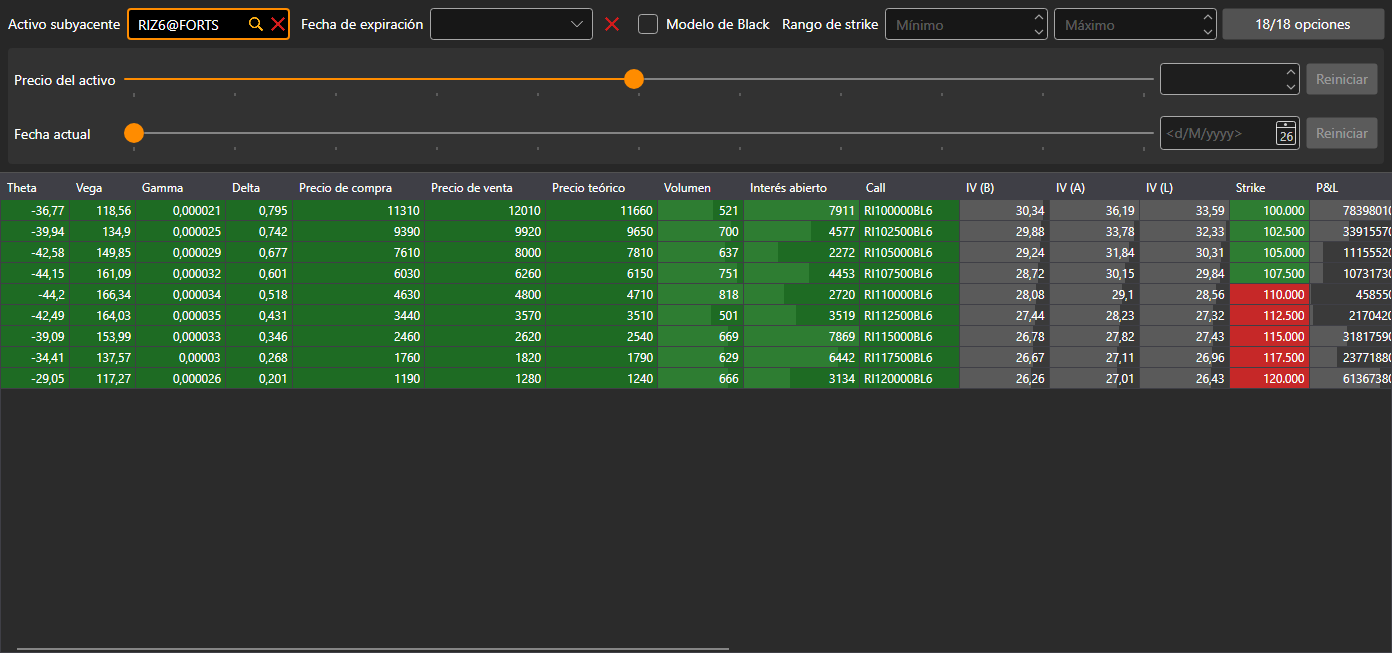The image size is (1392, 653).
Task: Click the Fecha actual slider handle
Action: click(x=134, y=133)
